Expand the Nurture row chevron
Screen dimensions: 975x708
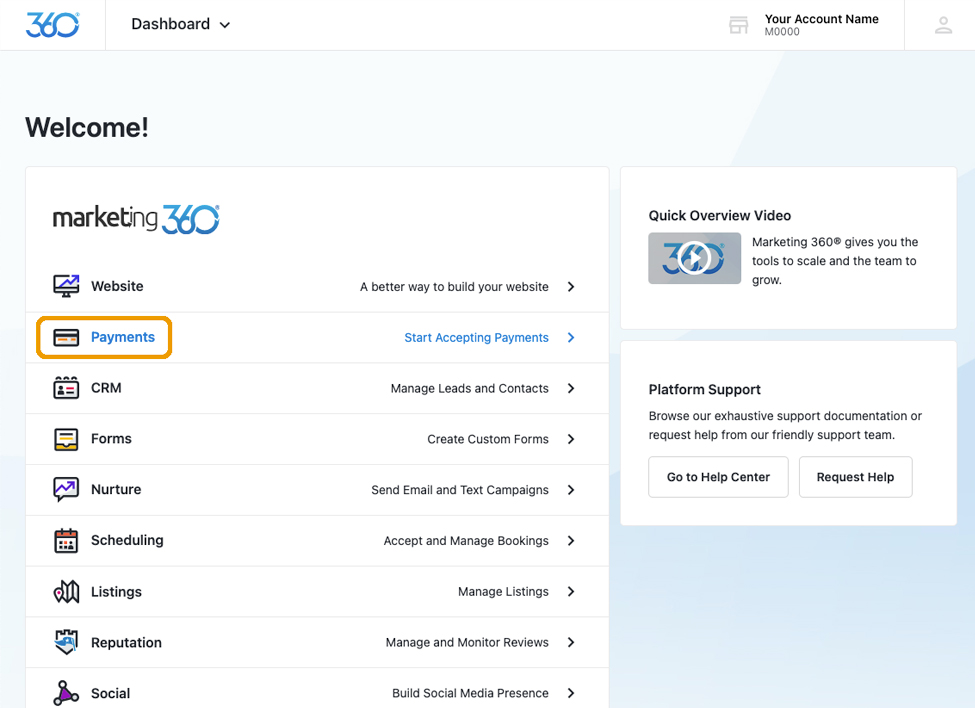(571, 490)
